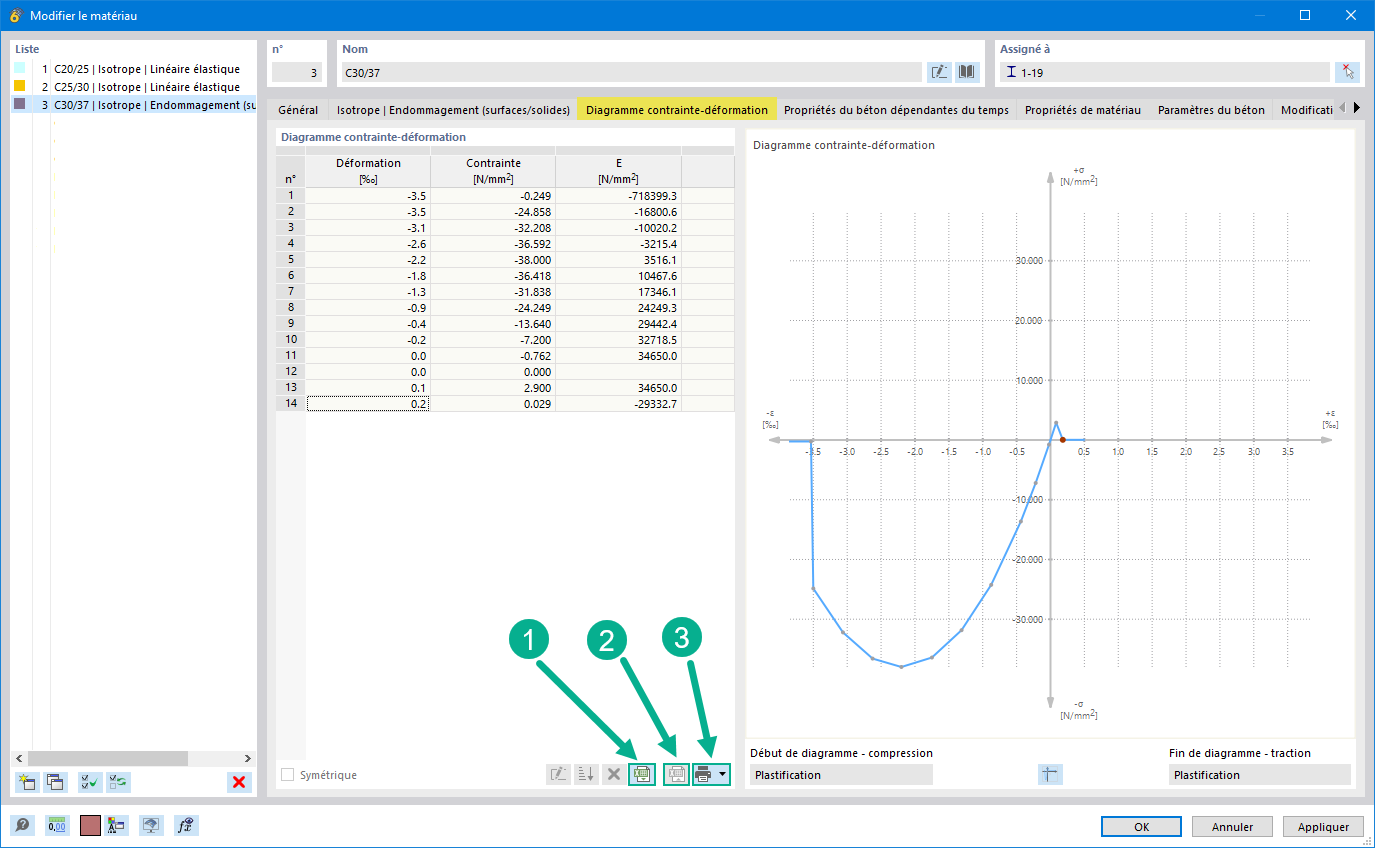Click the Contrainte column header
The width and height of the screenshot is (1375, 848).
493,170
